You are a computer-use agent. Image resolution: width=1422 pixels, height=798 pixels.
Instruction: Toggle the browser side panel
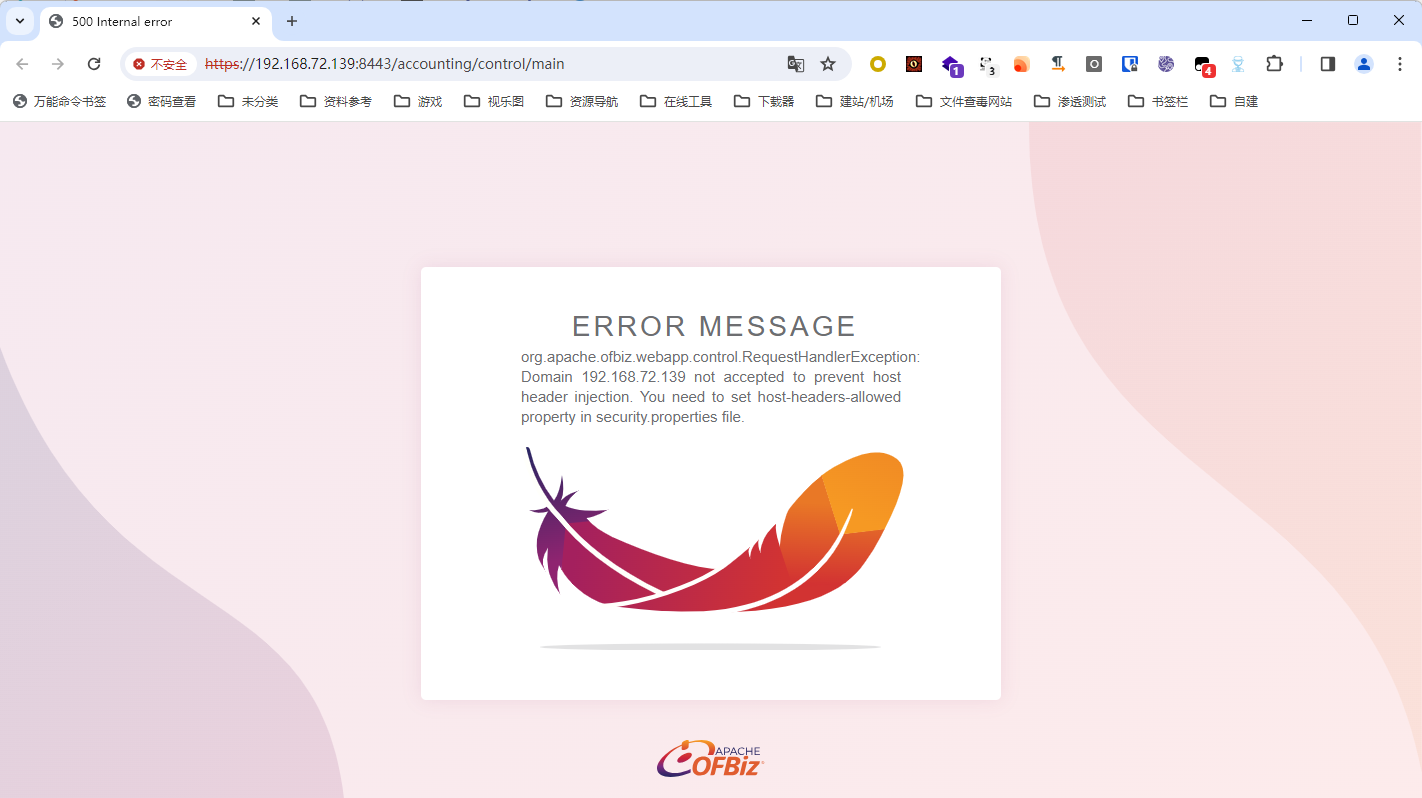(x=1328, y=64)
